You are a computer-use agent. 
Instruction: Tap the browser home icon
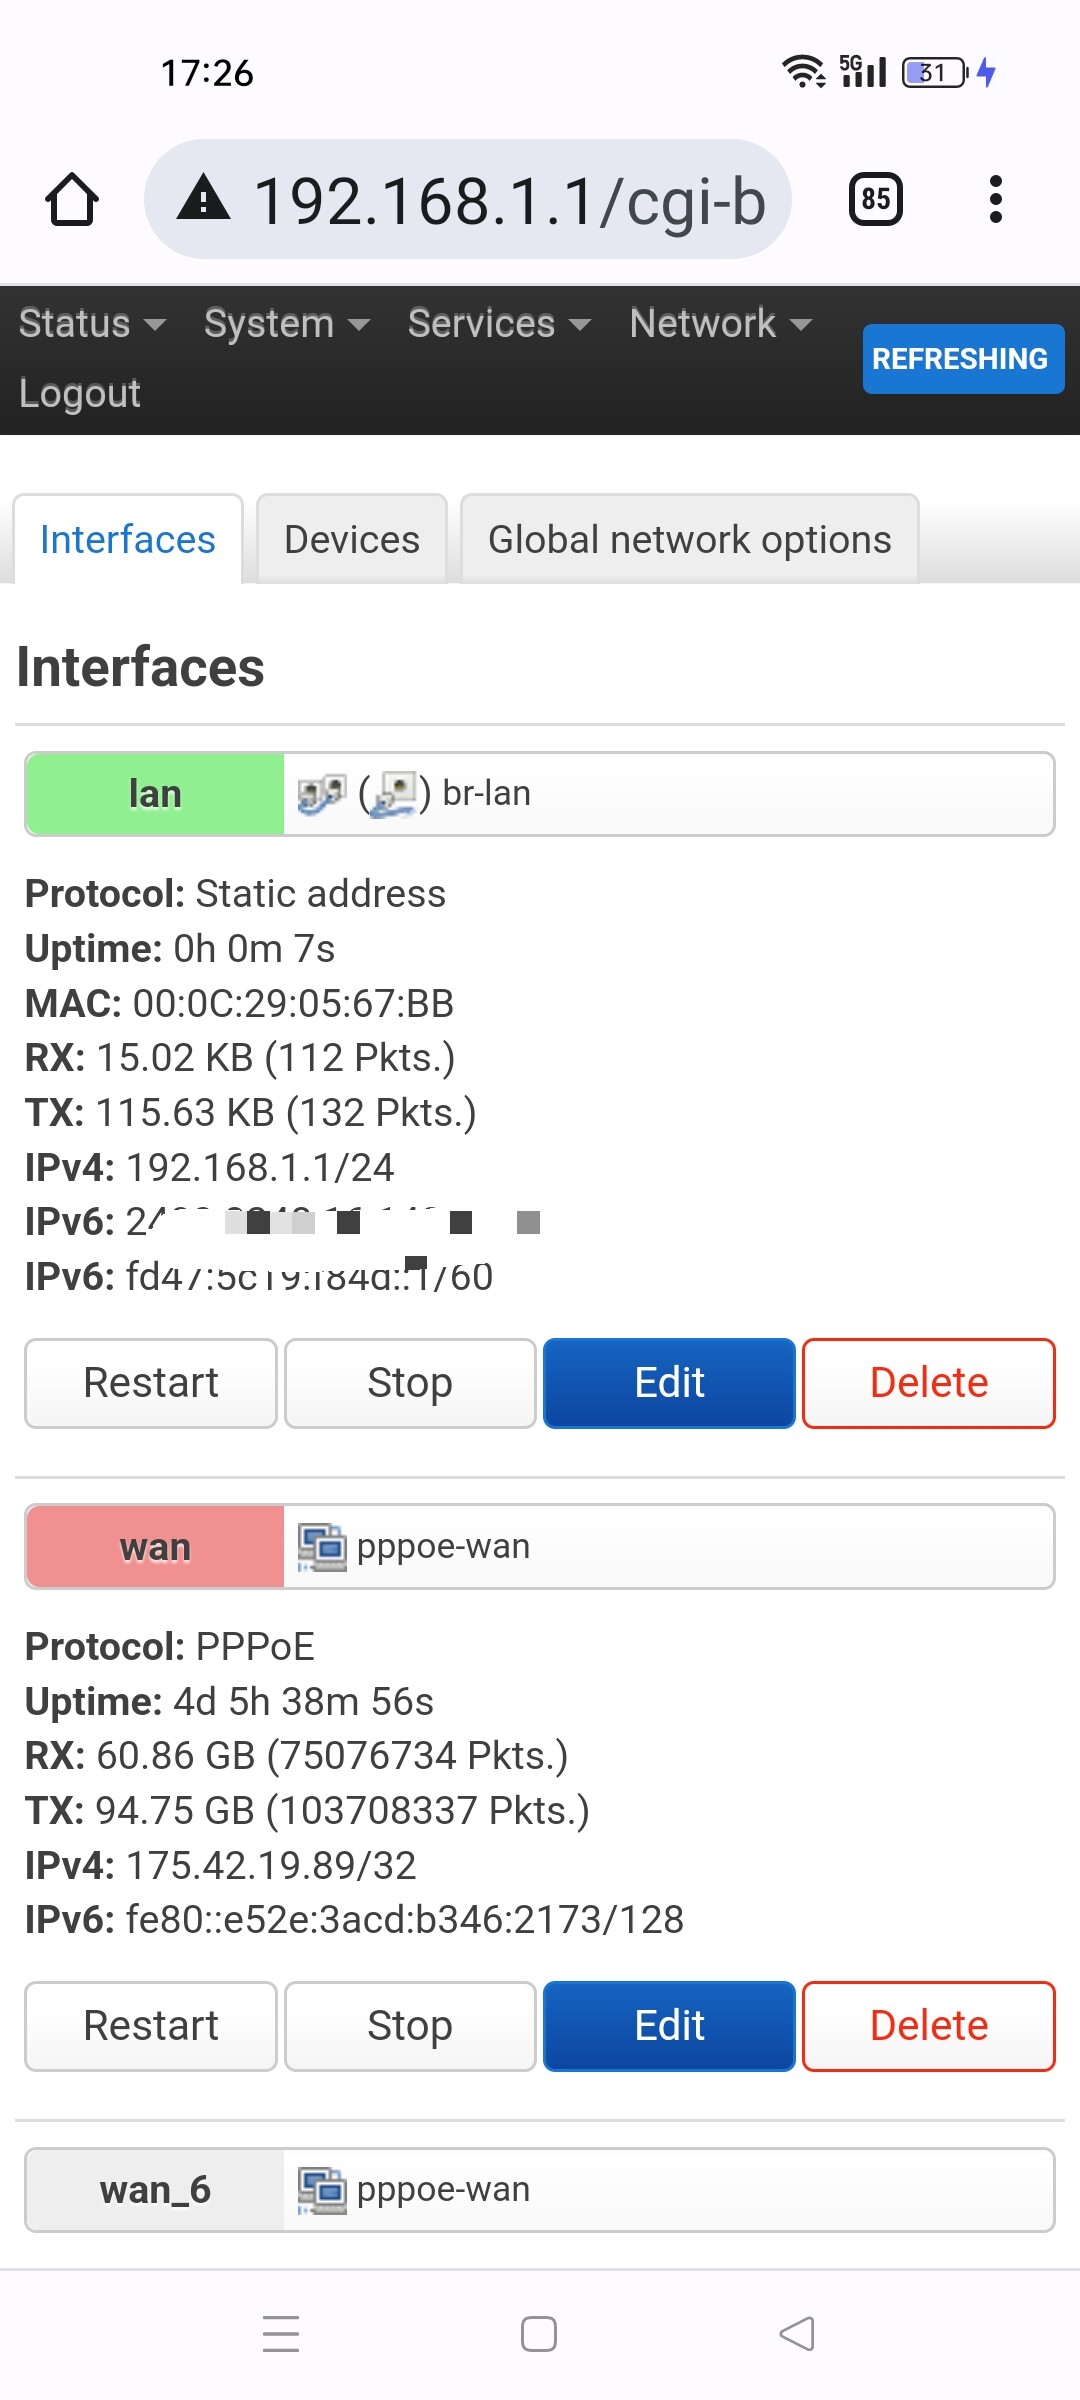click(72, 199)
